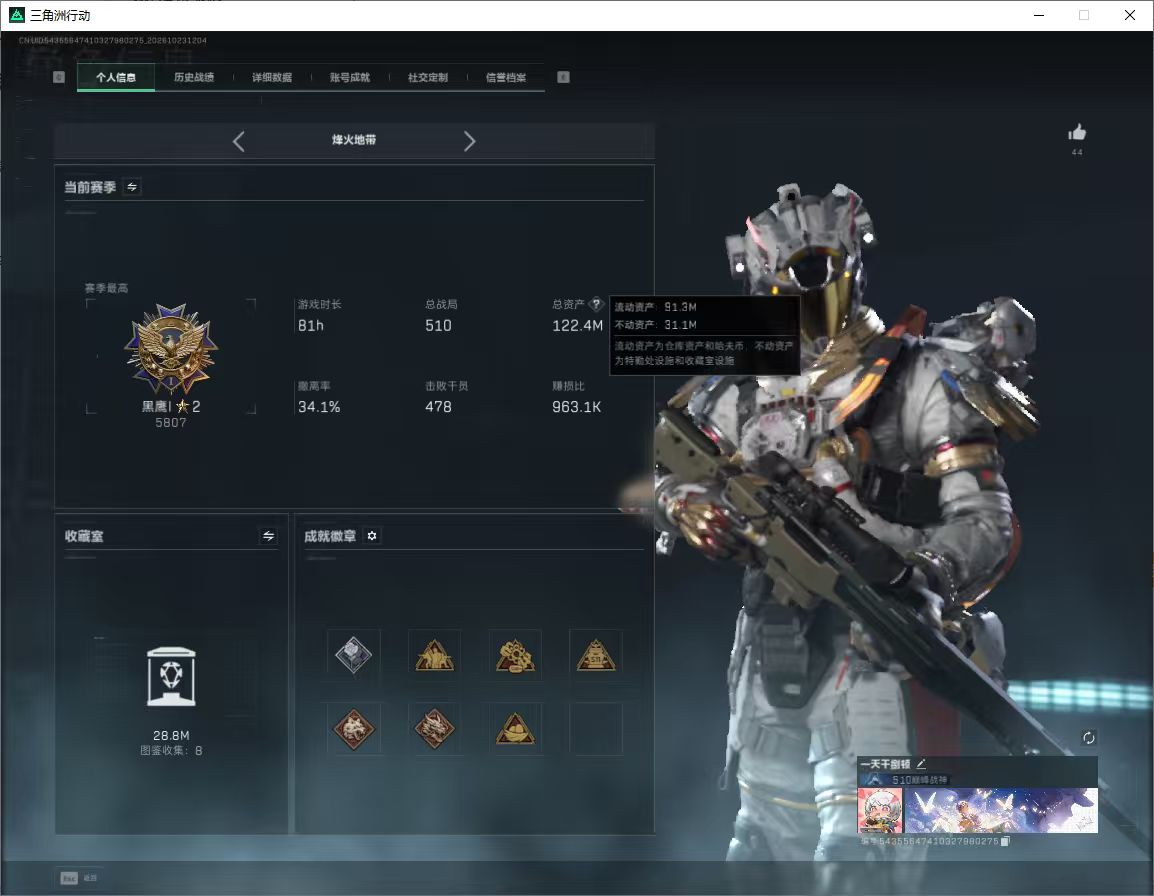Select the gold ingot bowl triangle badge
The image size is (1154, 896).
click(515, 728)
